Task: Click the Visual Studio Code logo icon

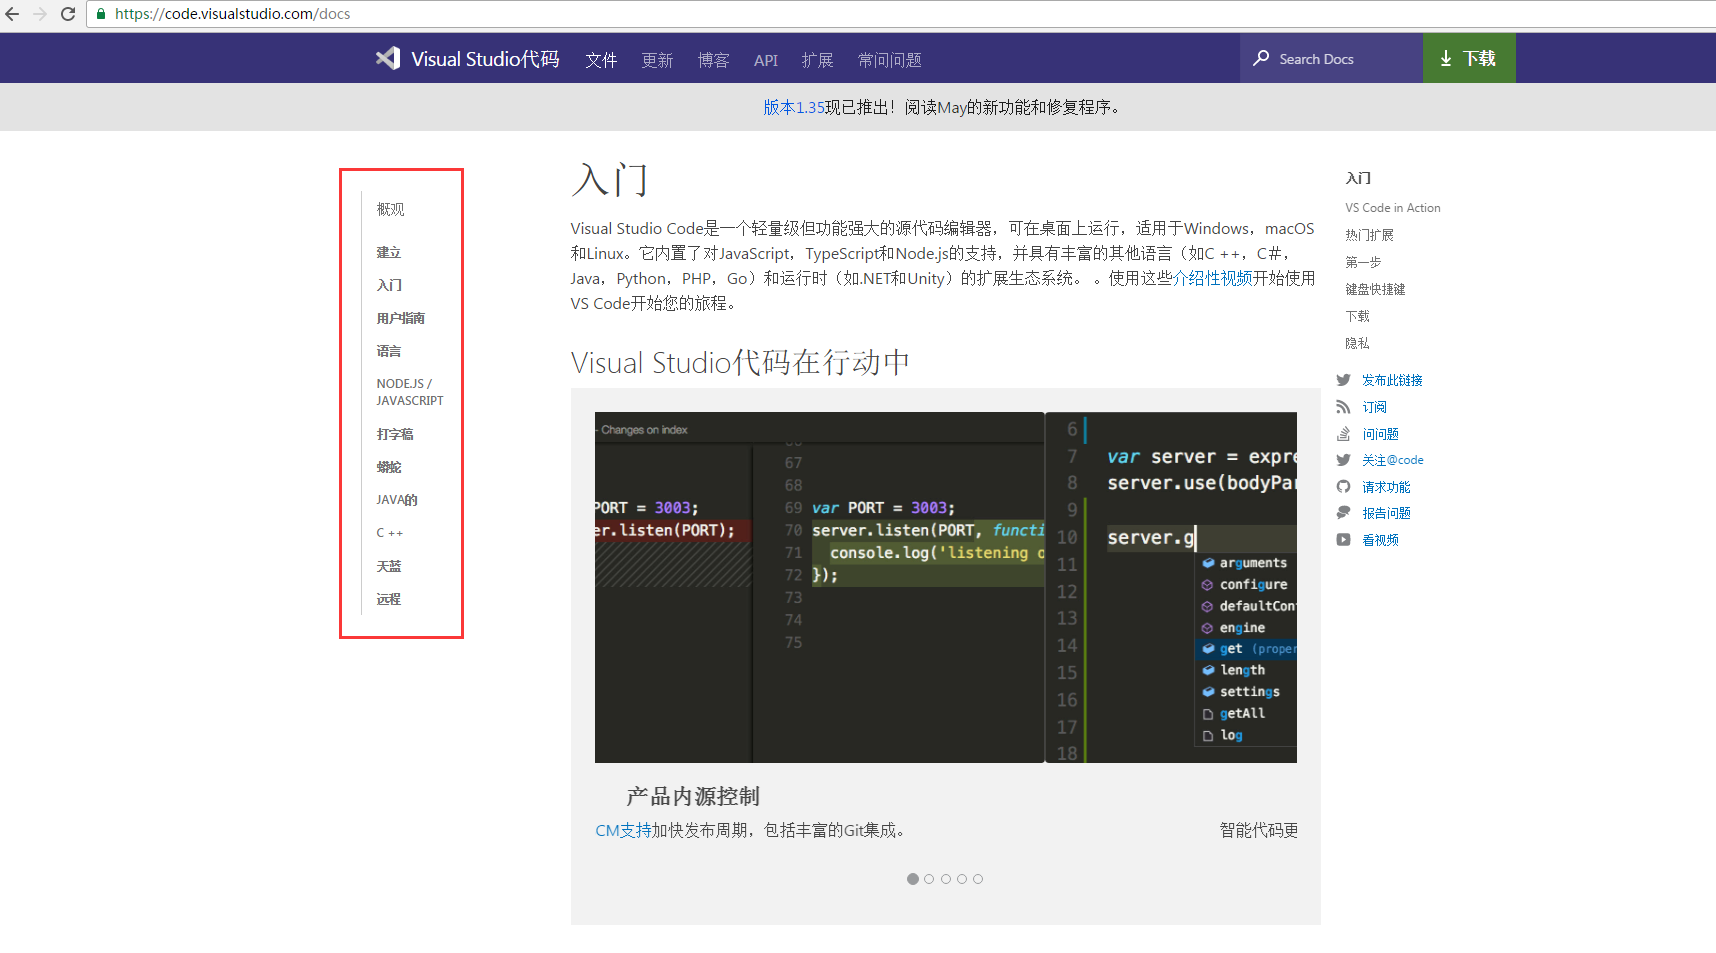Action: tap(388, 58)
